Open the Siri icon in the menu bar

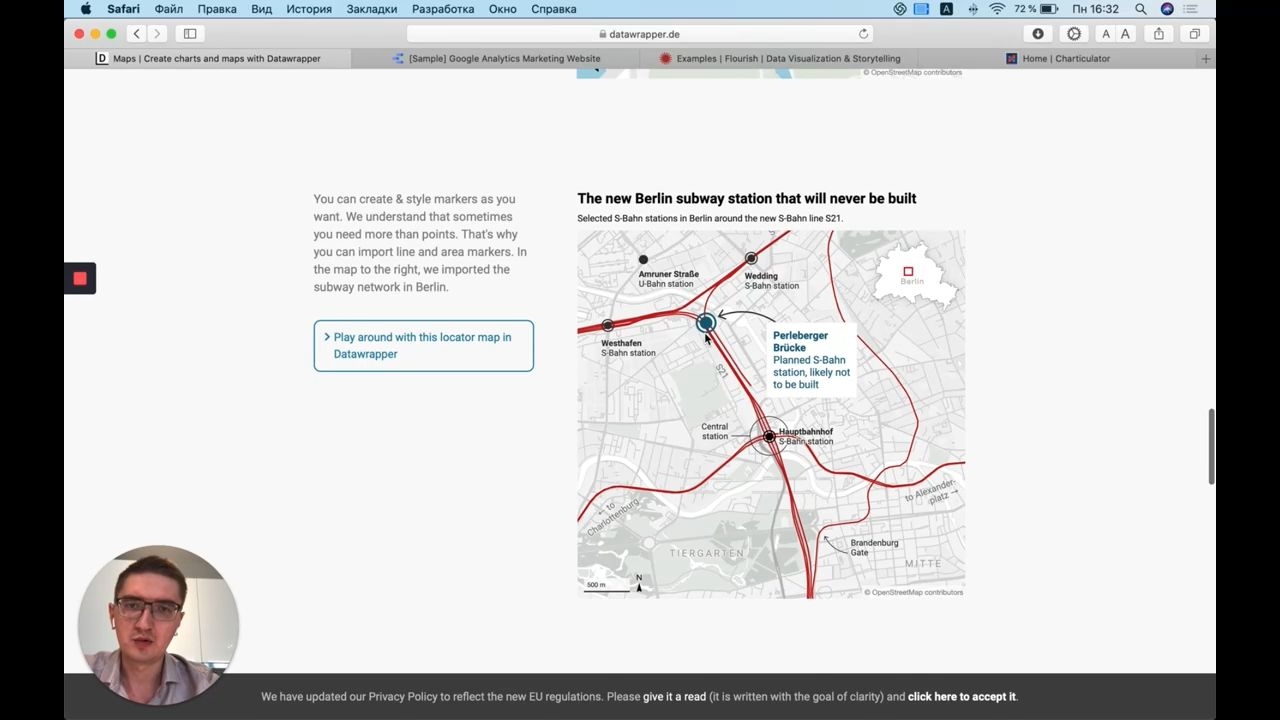(x=1167, y=9)
